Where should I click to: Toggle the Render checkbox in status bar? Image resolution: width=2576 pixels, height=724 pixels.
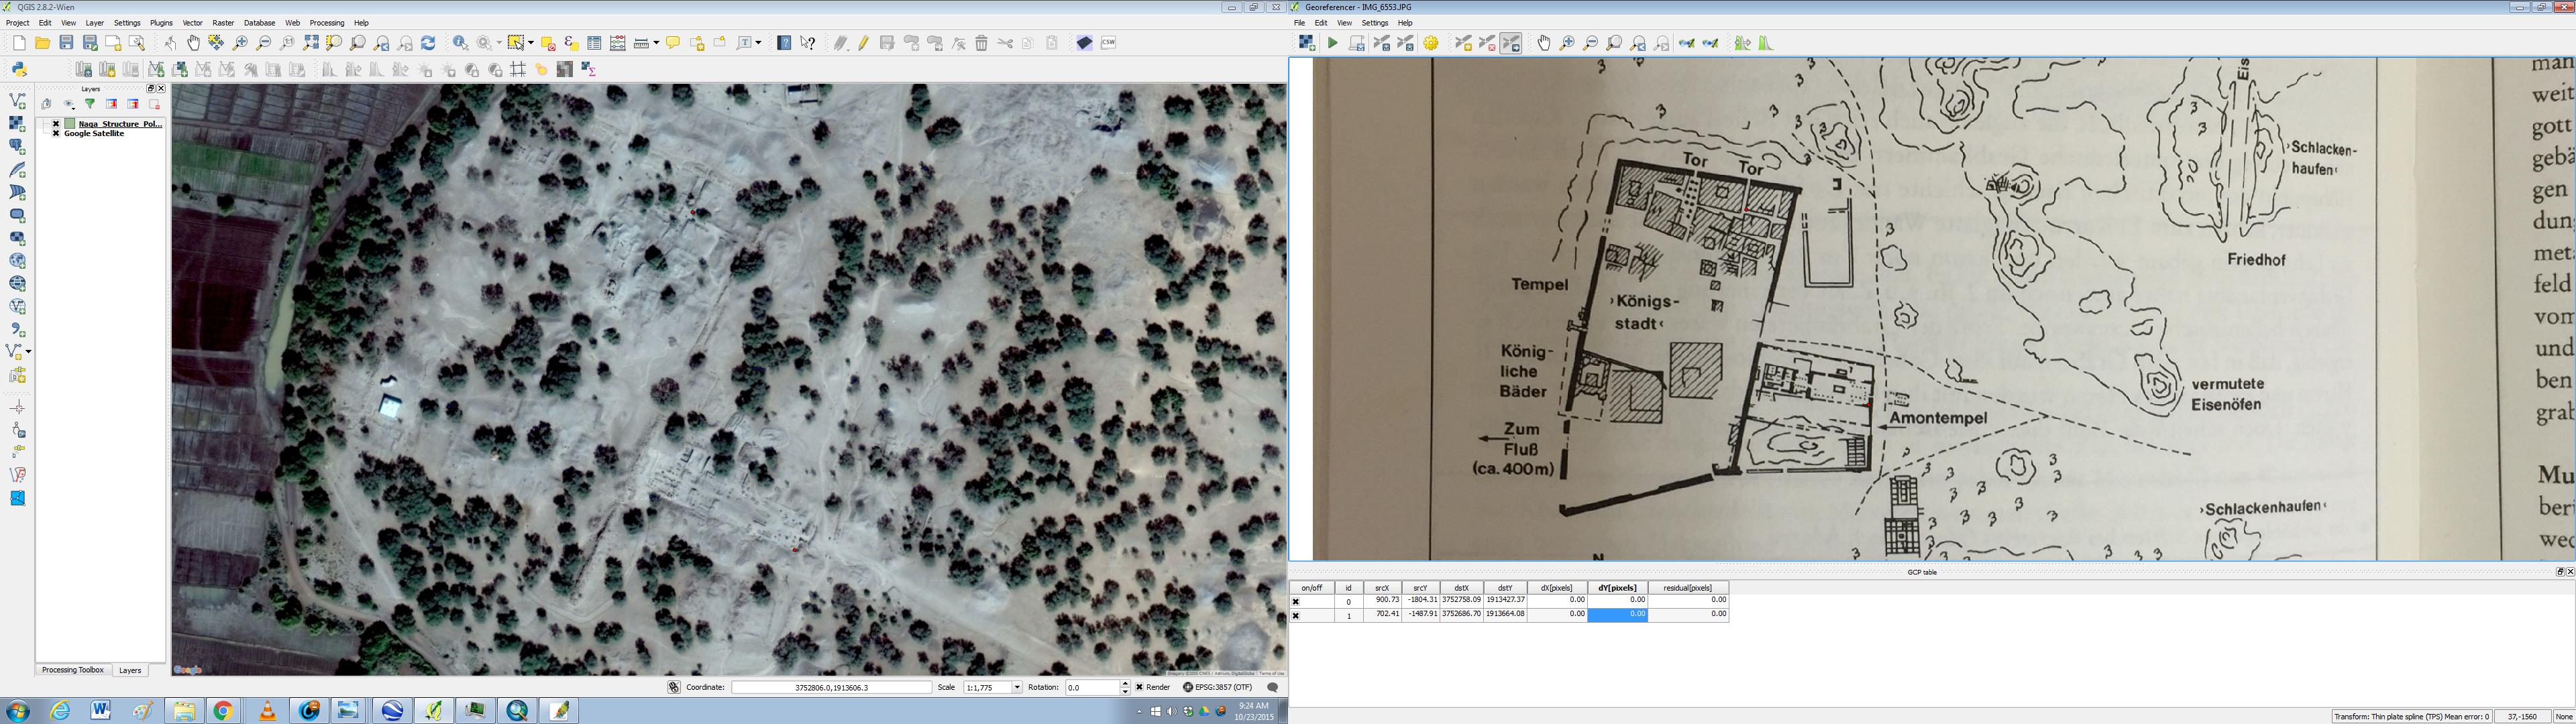(x=1139, y=687)
